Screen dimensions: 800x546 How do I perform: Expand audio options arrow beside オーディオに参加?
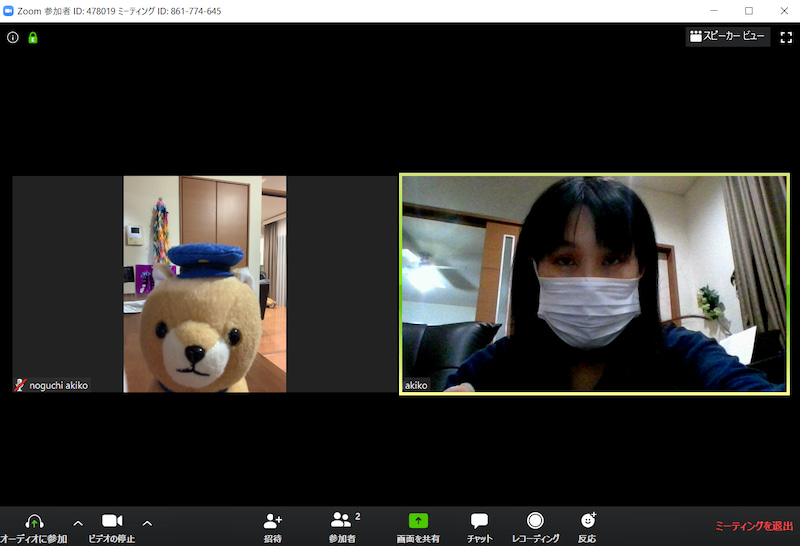coord(78,523)
